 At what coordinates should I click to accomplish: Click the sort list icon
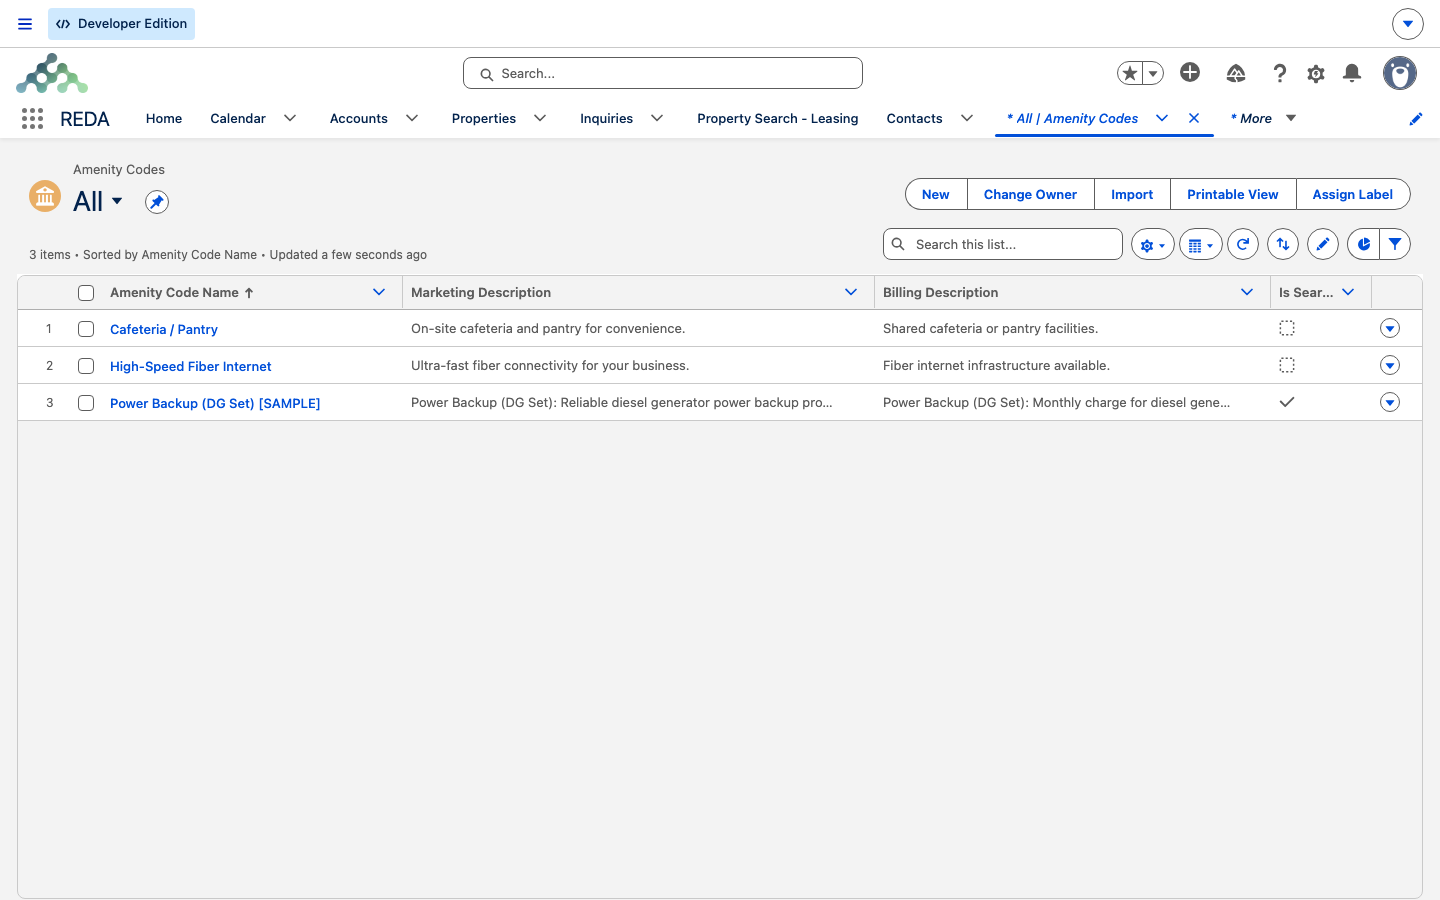coord(1283,244)
